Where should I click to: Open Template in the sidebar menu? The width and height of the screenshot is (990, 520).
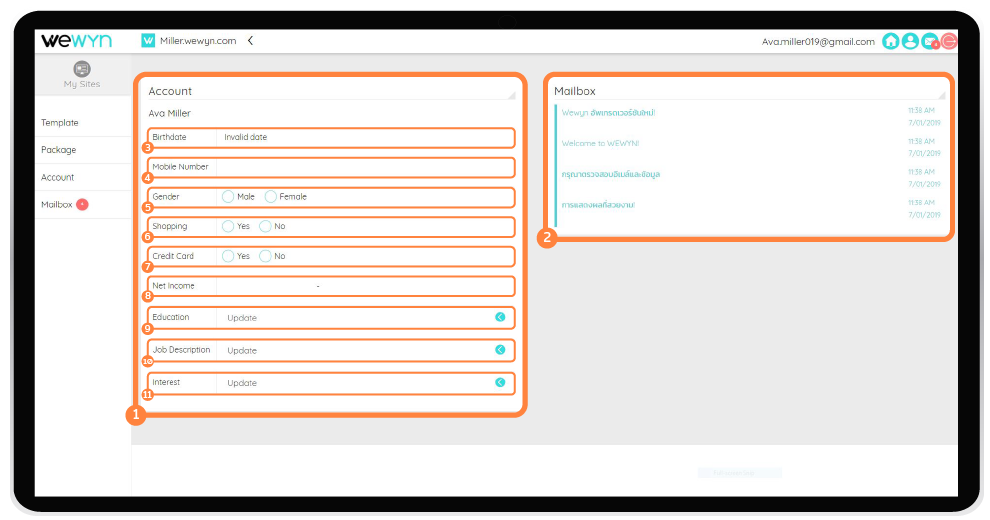coord(60,123)
